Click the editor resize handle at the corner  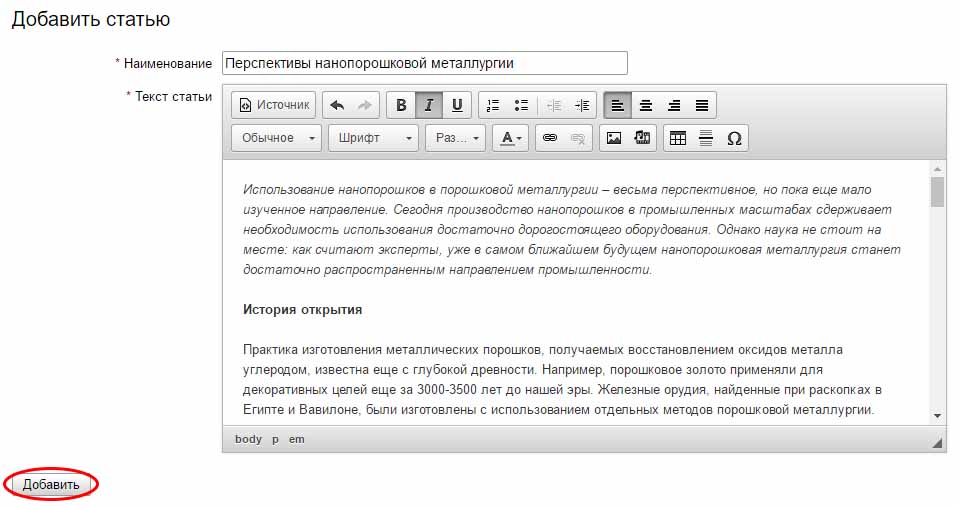(937, 443)
